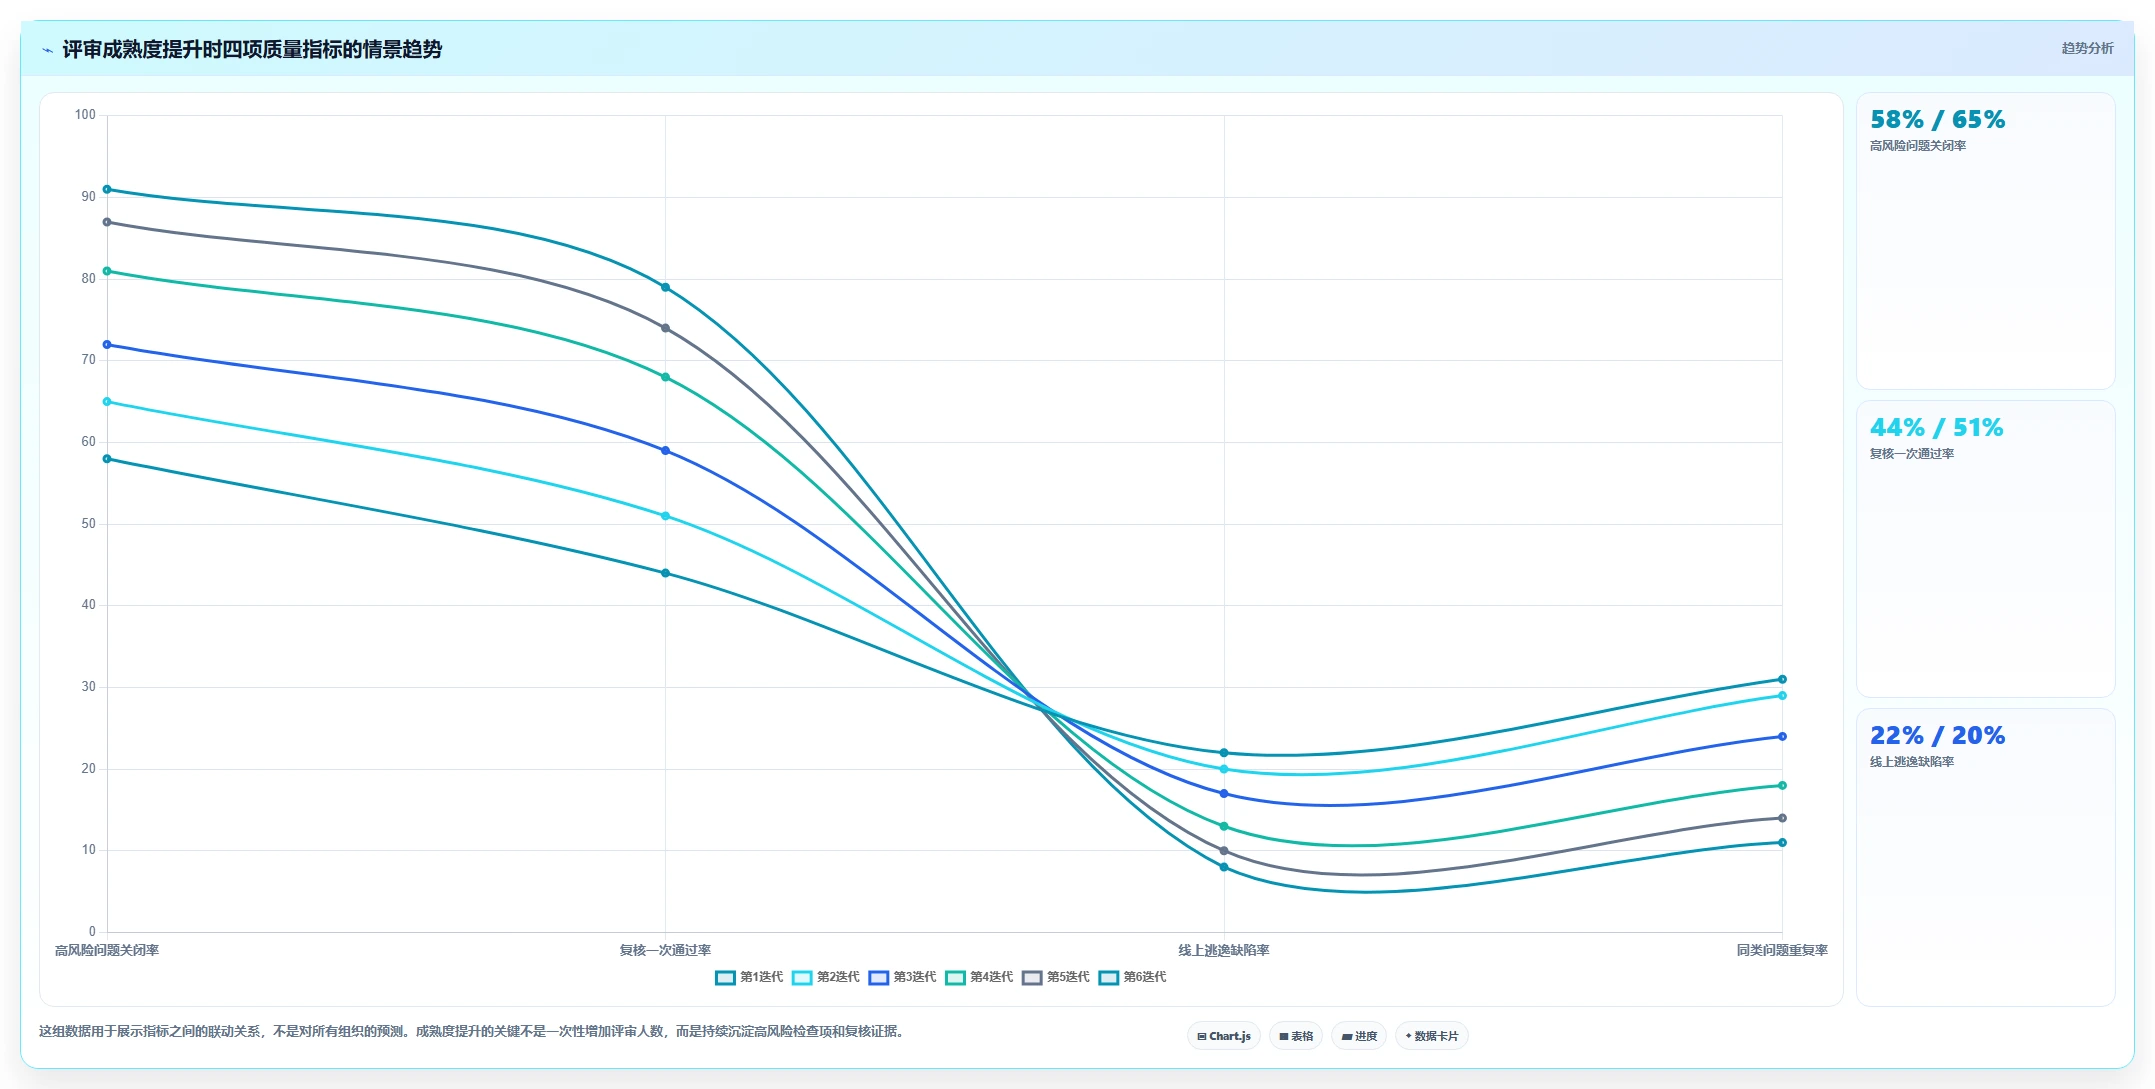
Task: Click the 第3迭代 point at 同类问题重复率 (24)
Action: point(1782,737)
